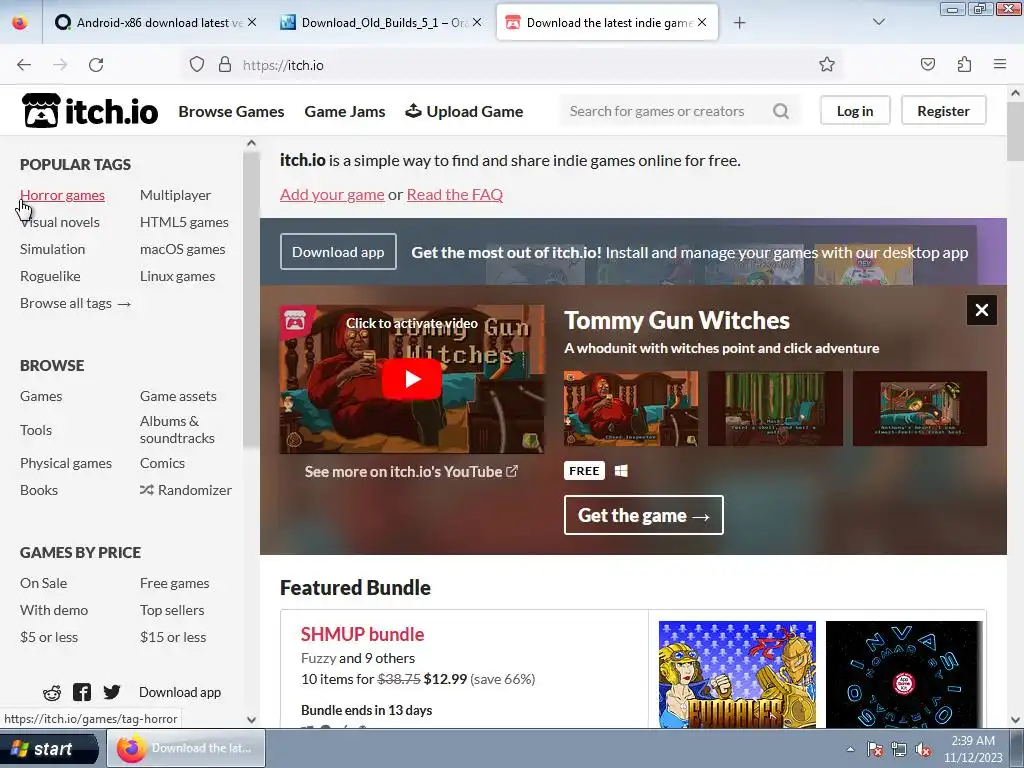
Task: Click the Read the FAQ link
Action: (x=455, y=195)
